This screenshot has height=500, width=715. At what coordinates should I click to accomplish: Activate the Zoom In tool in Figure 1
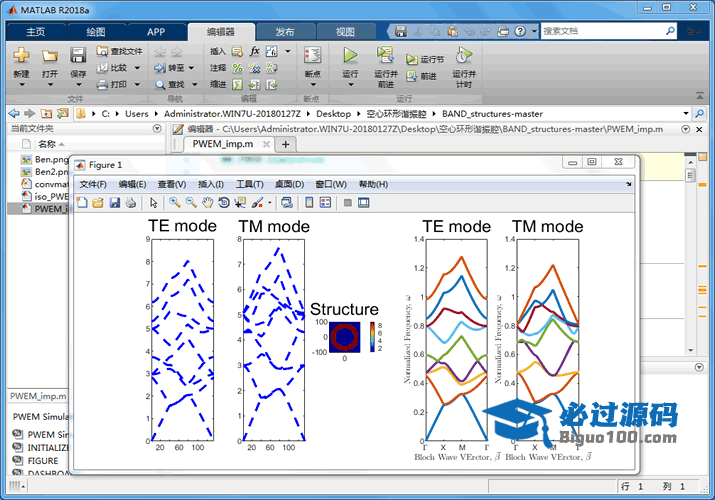(175, 203)
